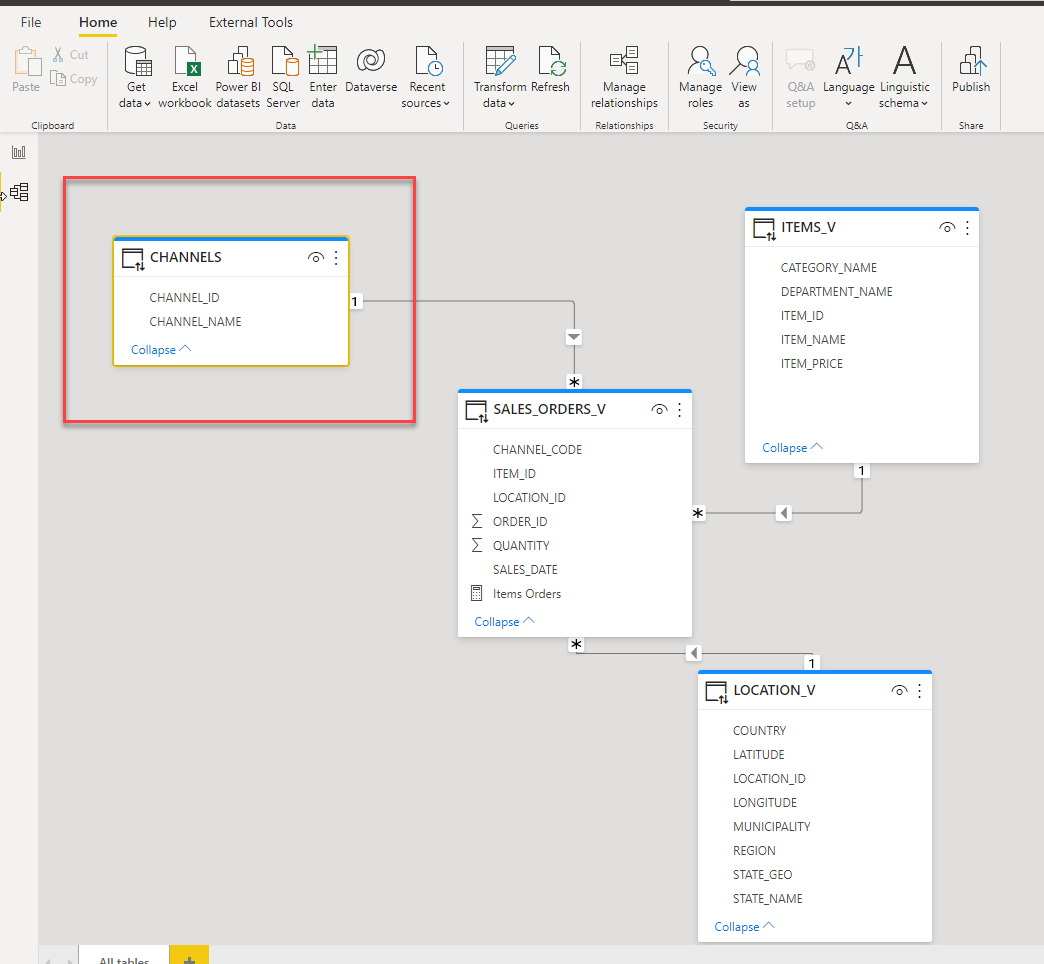Add a new layout tab with plus button
The image size is (1044, 964).
[x=189, y=958]
